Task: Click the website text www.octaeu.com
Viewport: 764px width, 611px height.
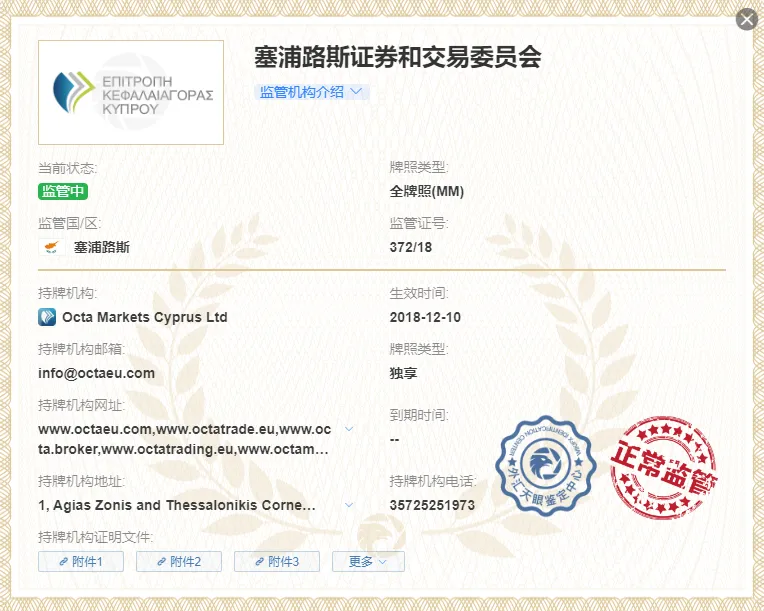Action: pyautogui.click(x=95, y=429)
